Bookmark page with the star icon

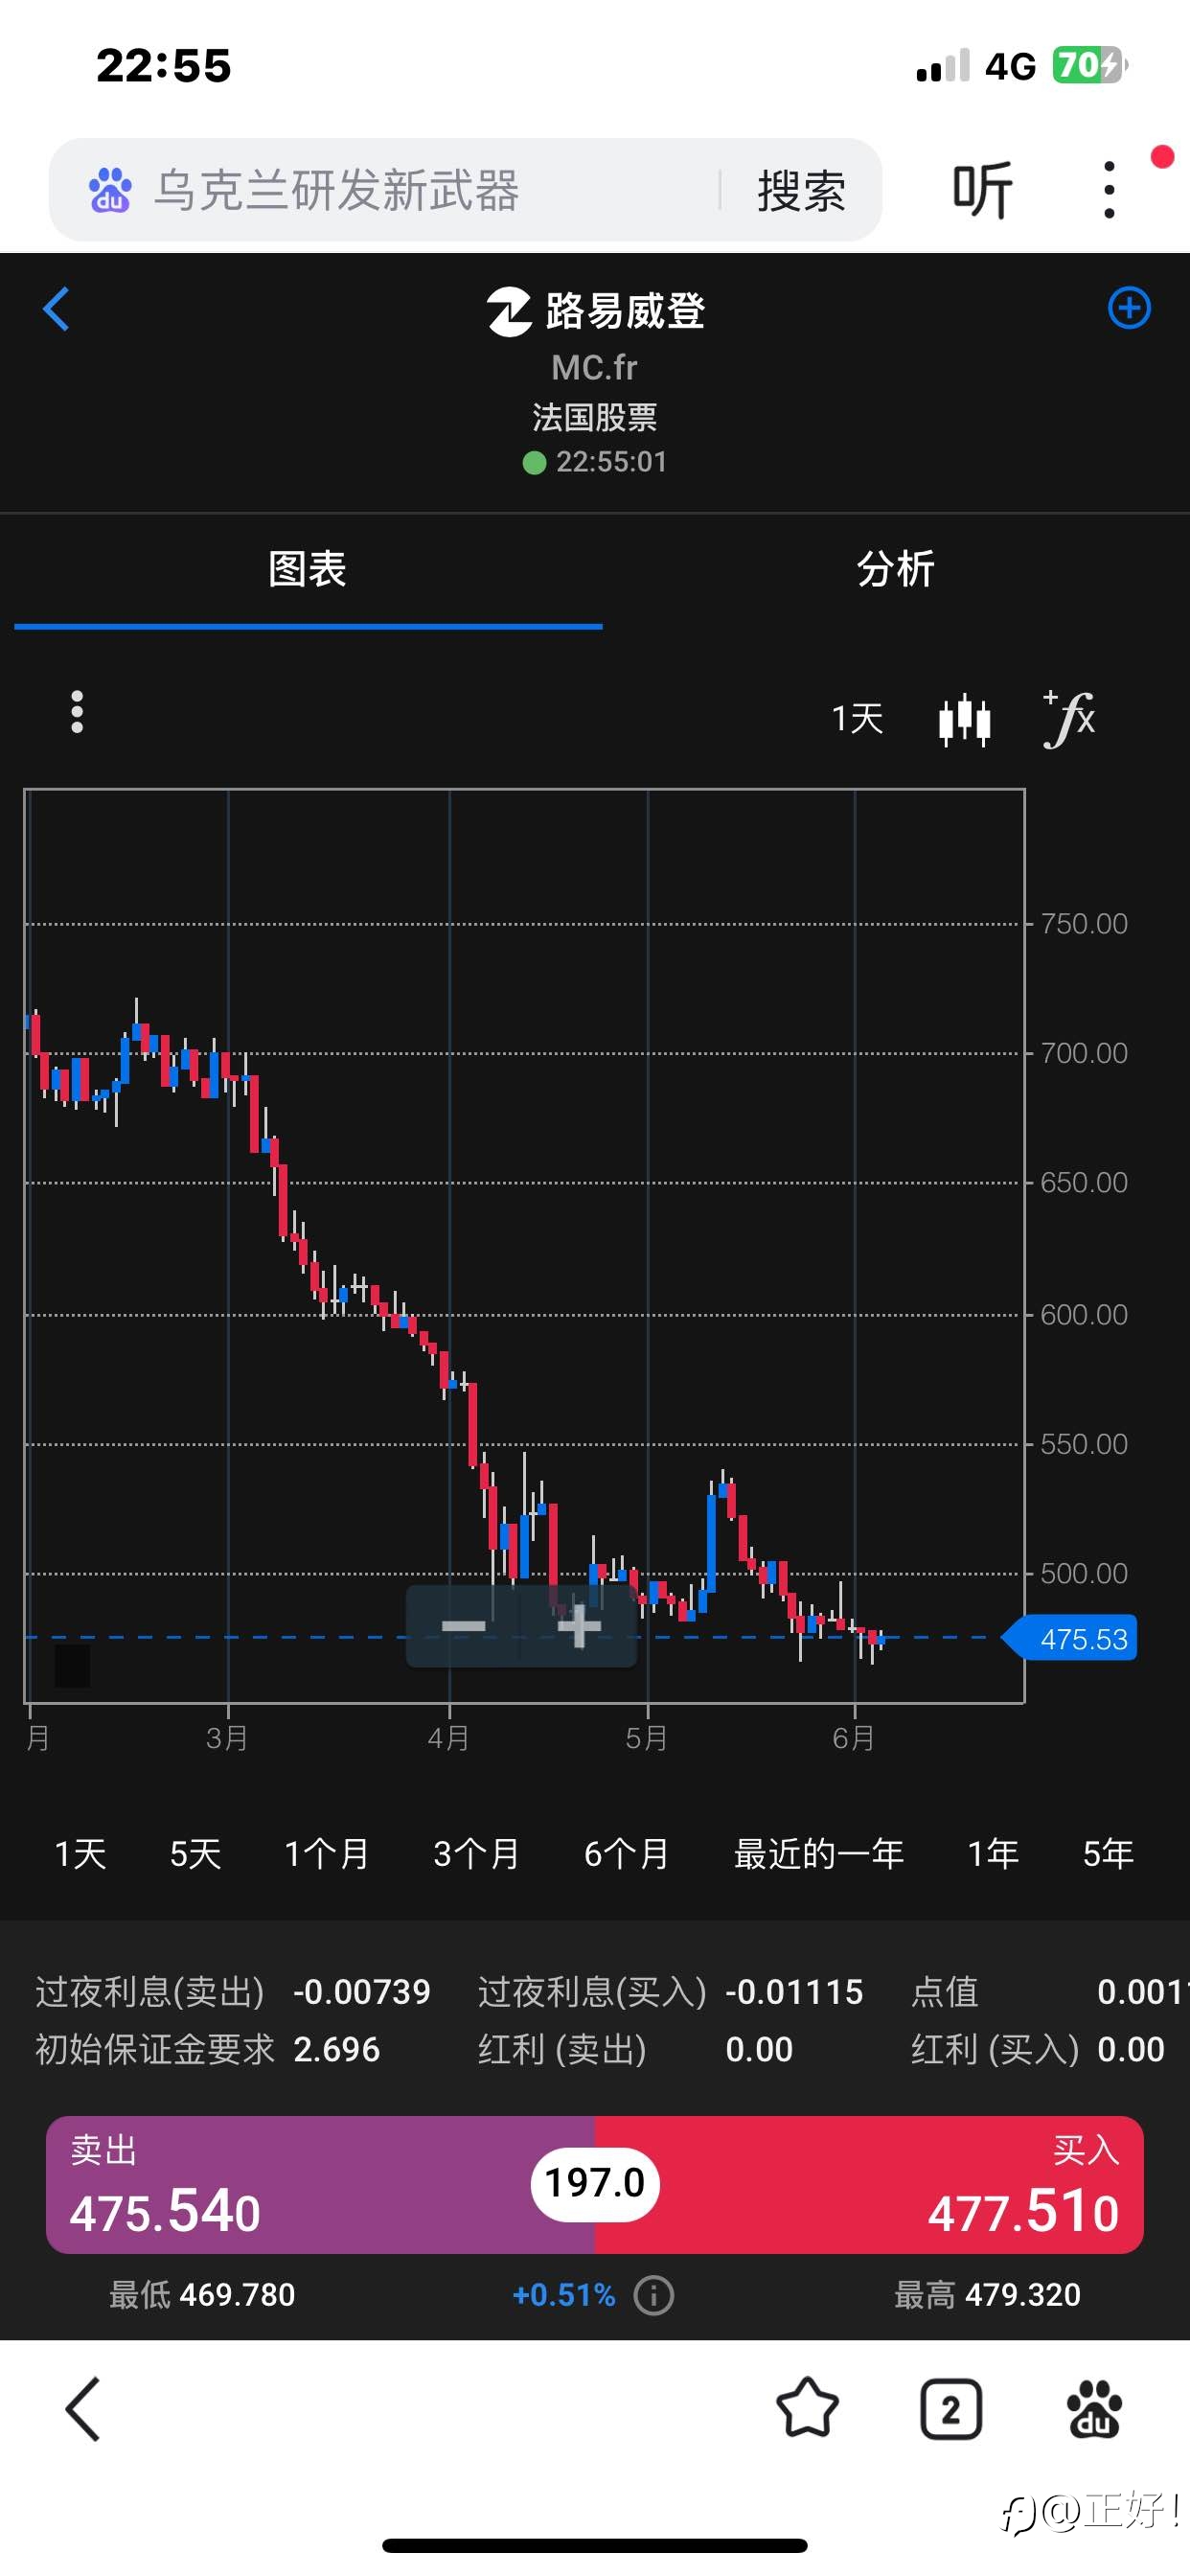(x=807, y=2408)
